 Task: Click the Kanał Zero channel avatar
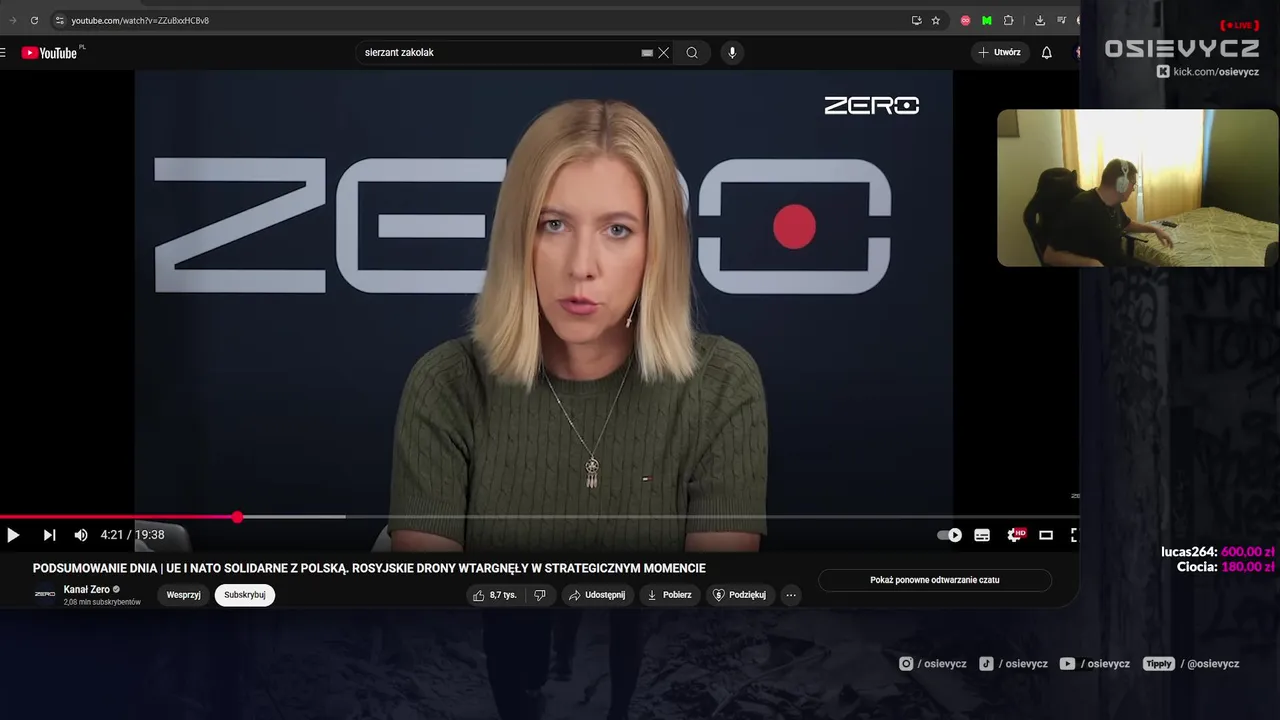coord(45,595)
